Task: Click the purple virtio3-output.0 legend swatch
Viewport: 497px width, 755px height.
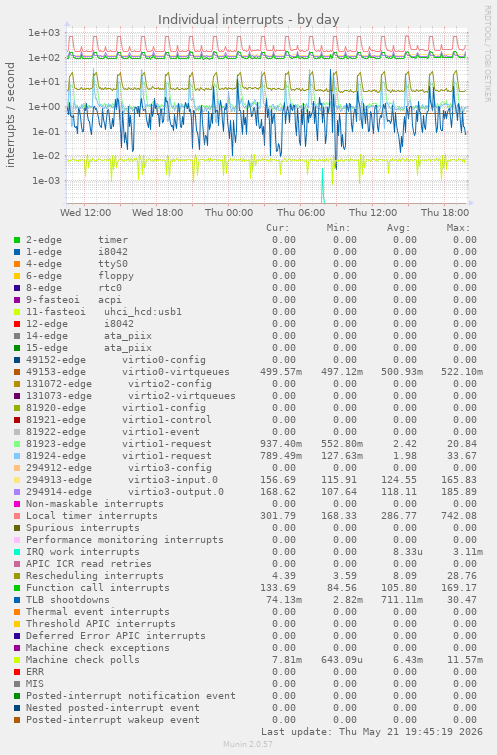Action: pos(17,492)
